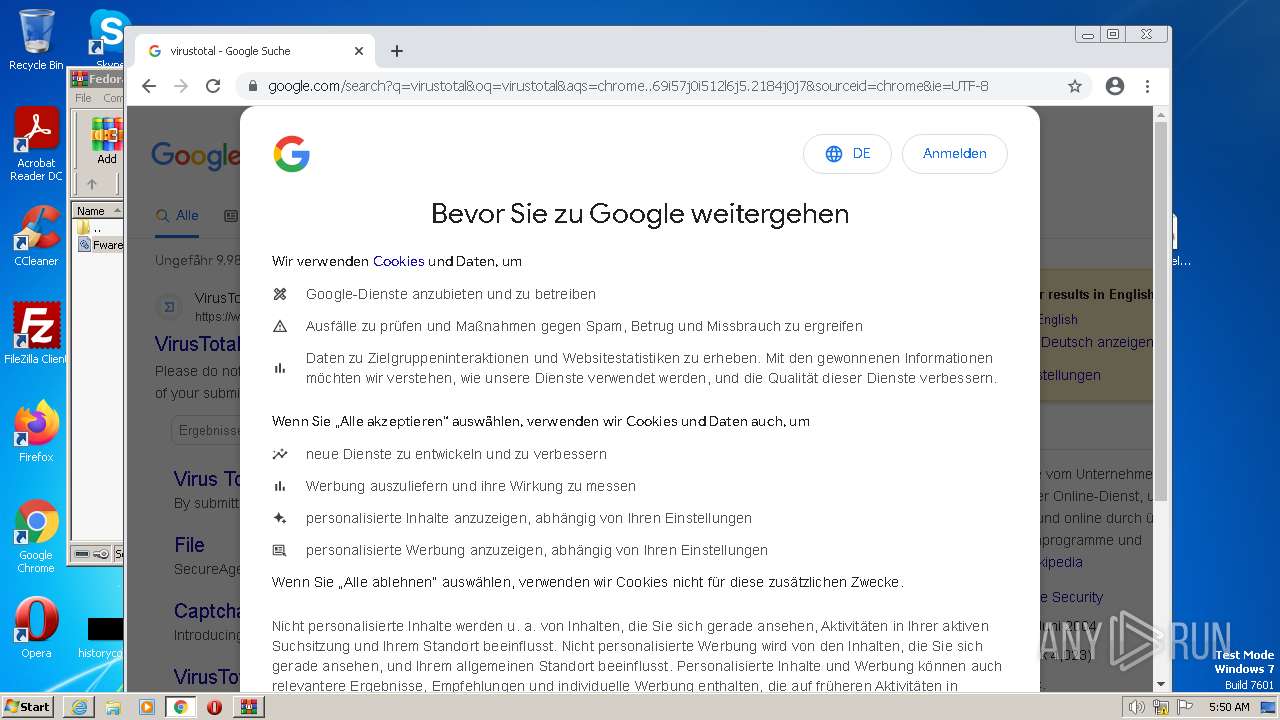Open Opera desktop shortcut
The image size is (1280, 720).
pyautogui.click(x=36, y=628)
